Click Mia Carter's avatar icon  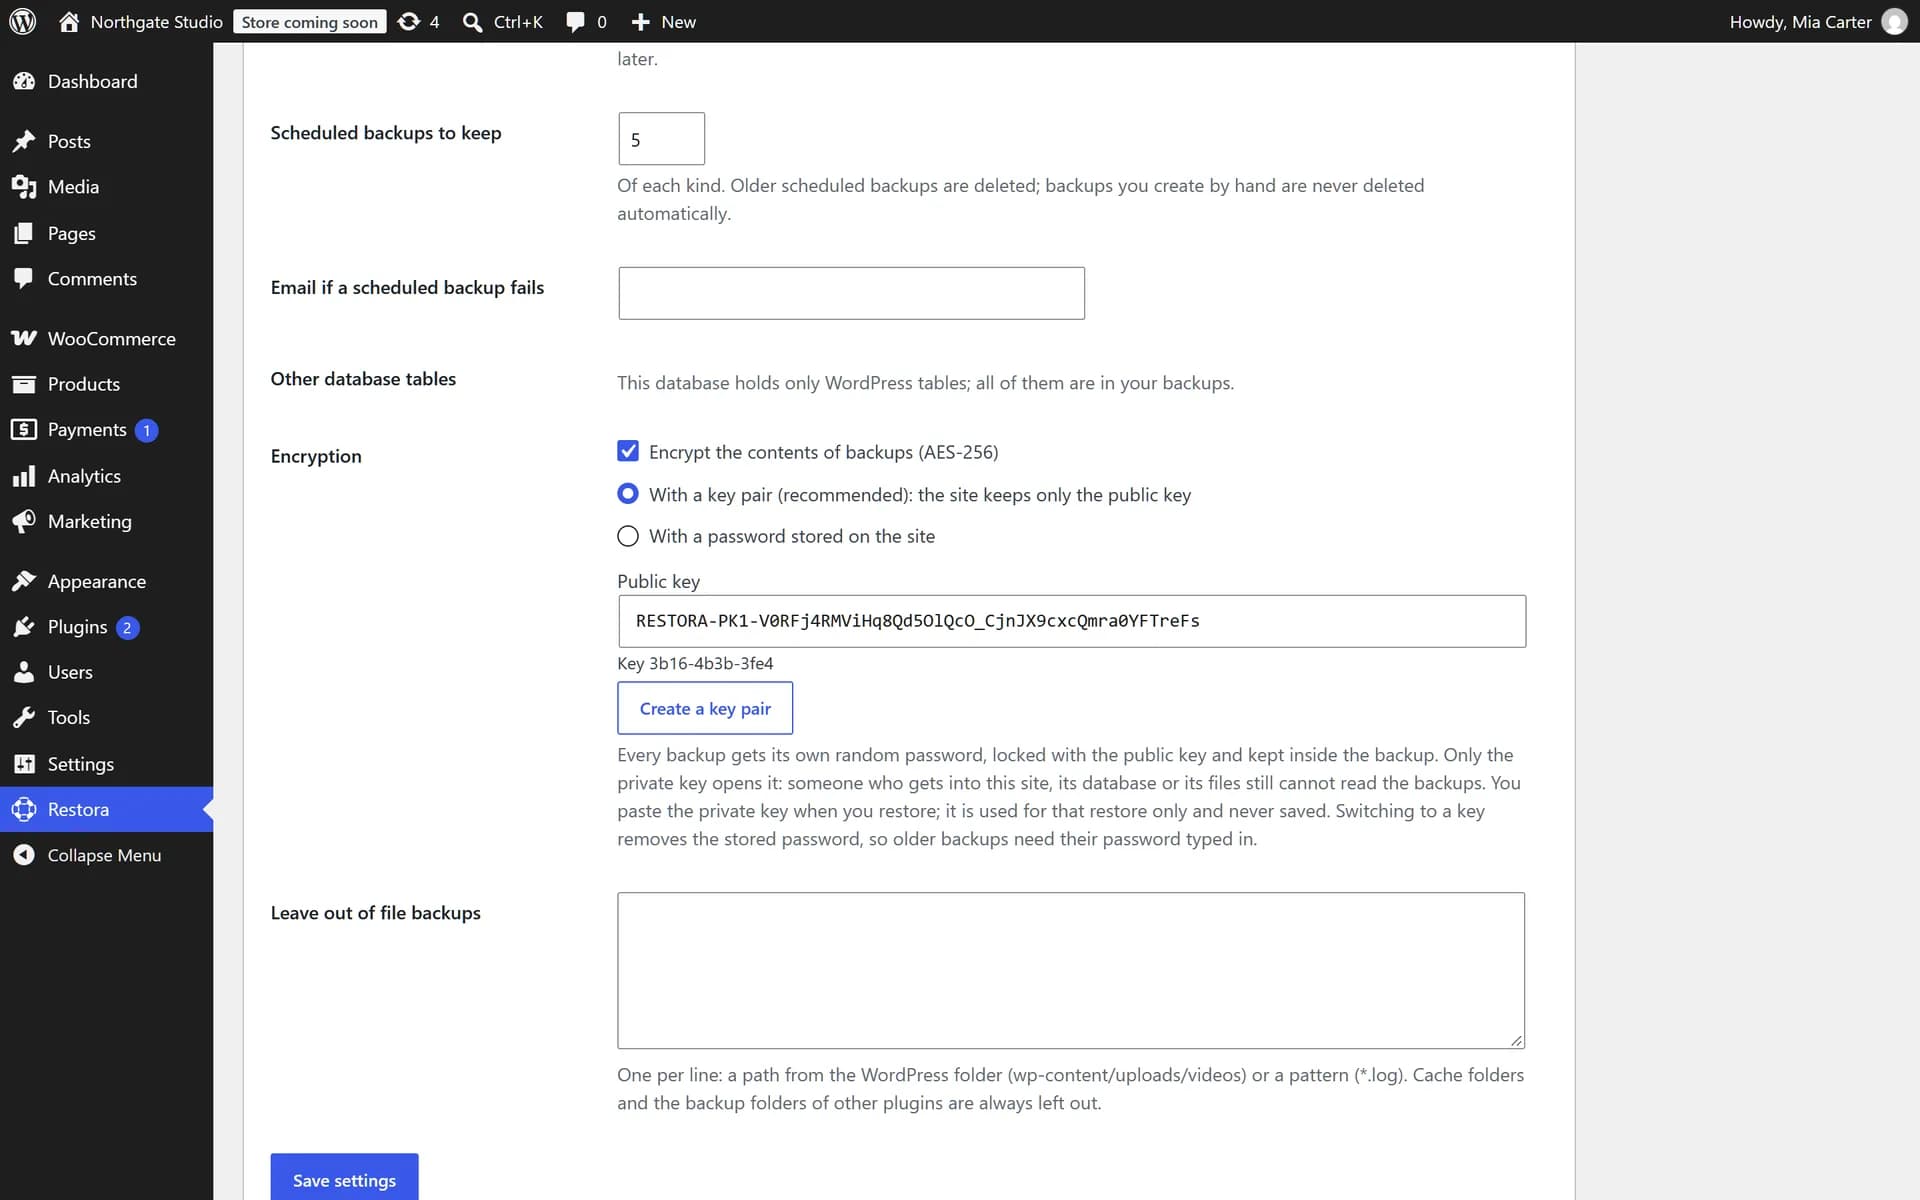(x=1894, y=22)
